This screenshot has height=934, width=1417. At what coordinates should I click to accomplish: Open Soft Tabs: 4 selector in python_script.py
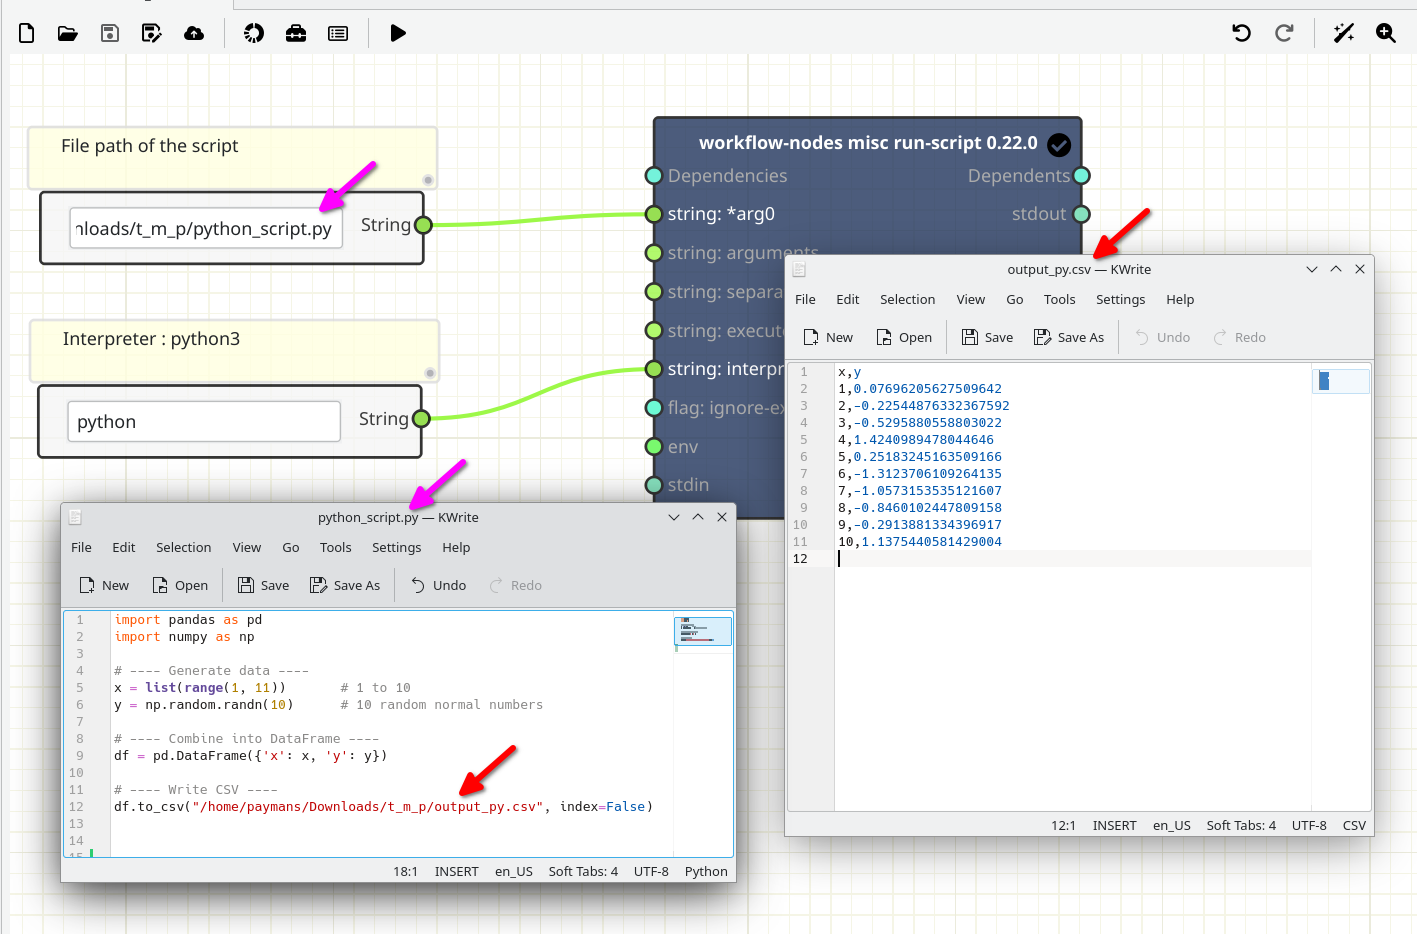click(583, 871)
